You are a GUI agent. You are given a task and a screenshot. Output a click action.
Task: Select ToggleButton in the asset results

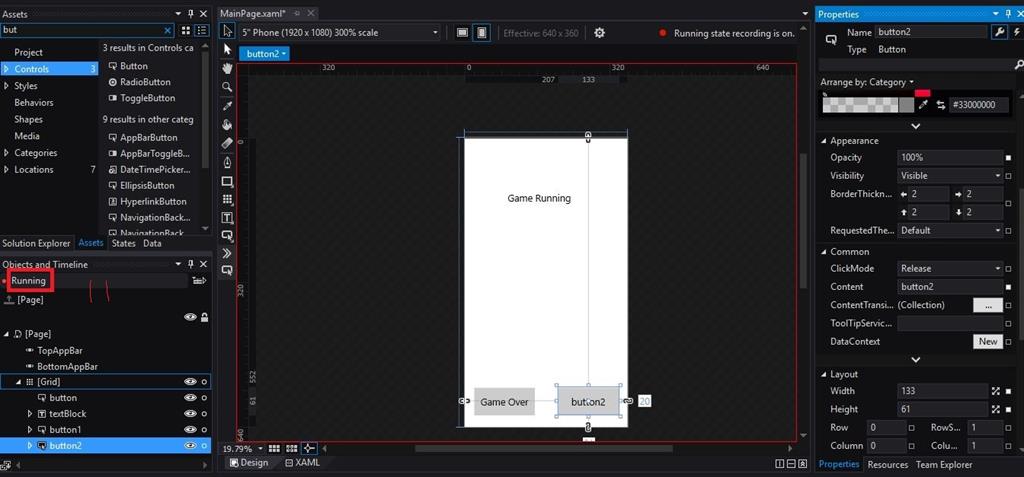(x=147, y=98)
